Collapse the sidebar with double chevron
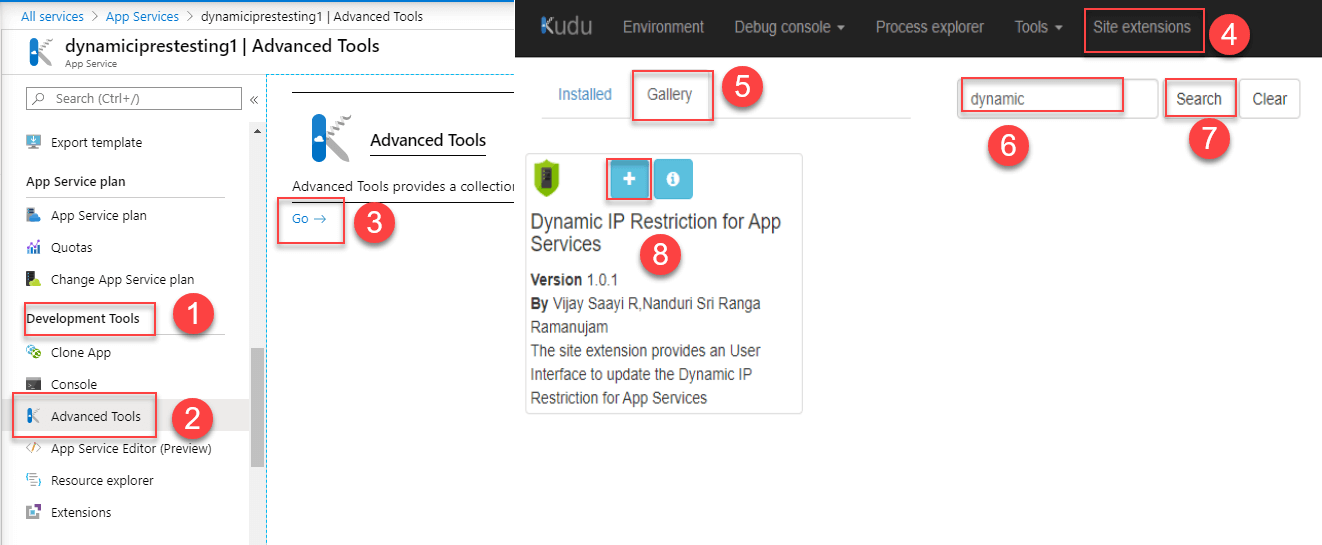 pos(254,99)
